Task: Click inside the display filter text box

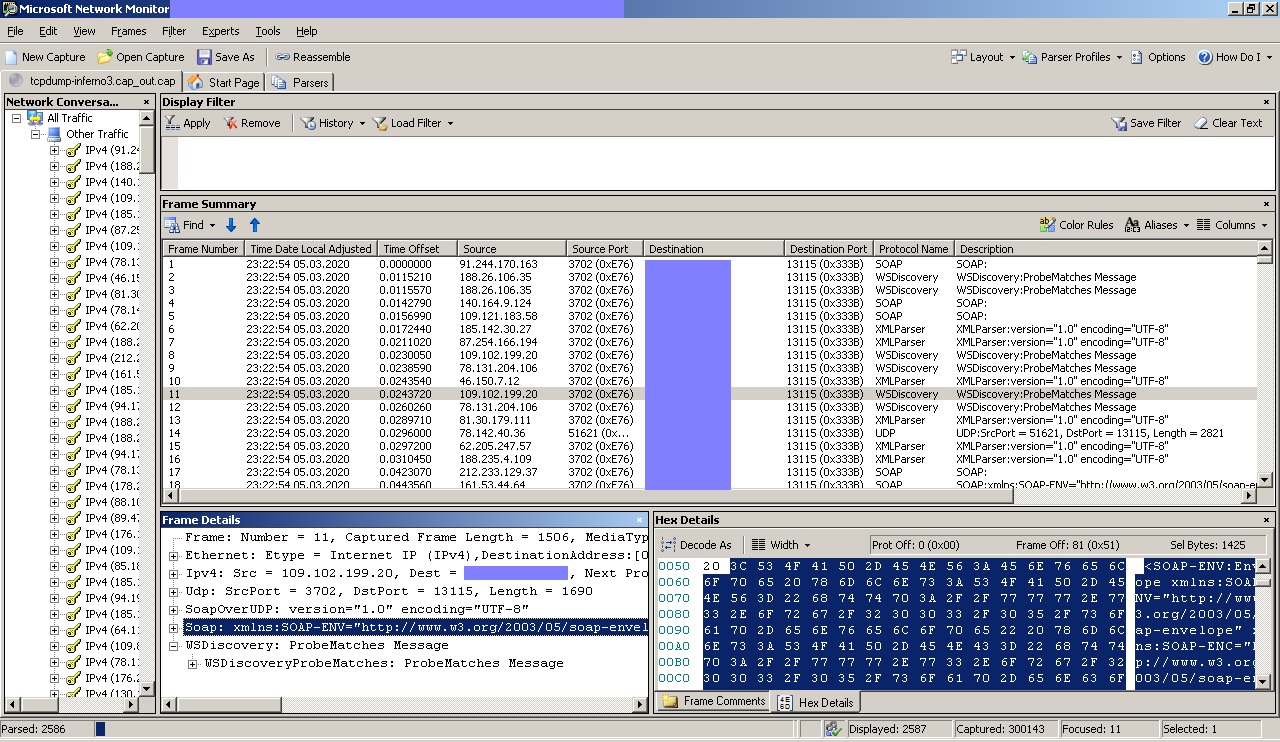Action: click(726, 163)
